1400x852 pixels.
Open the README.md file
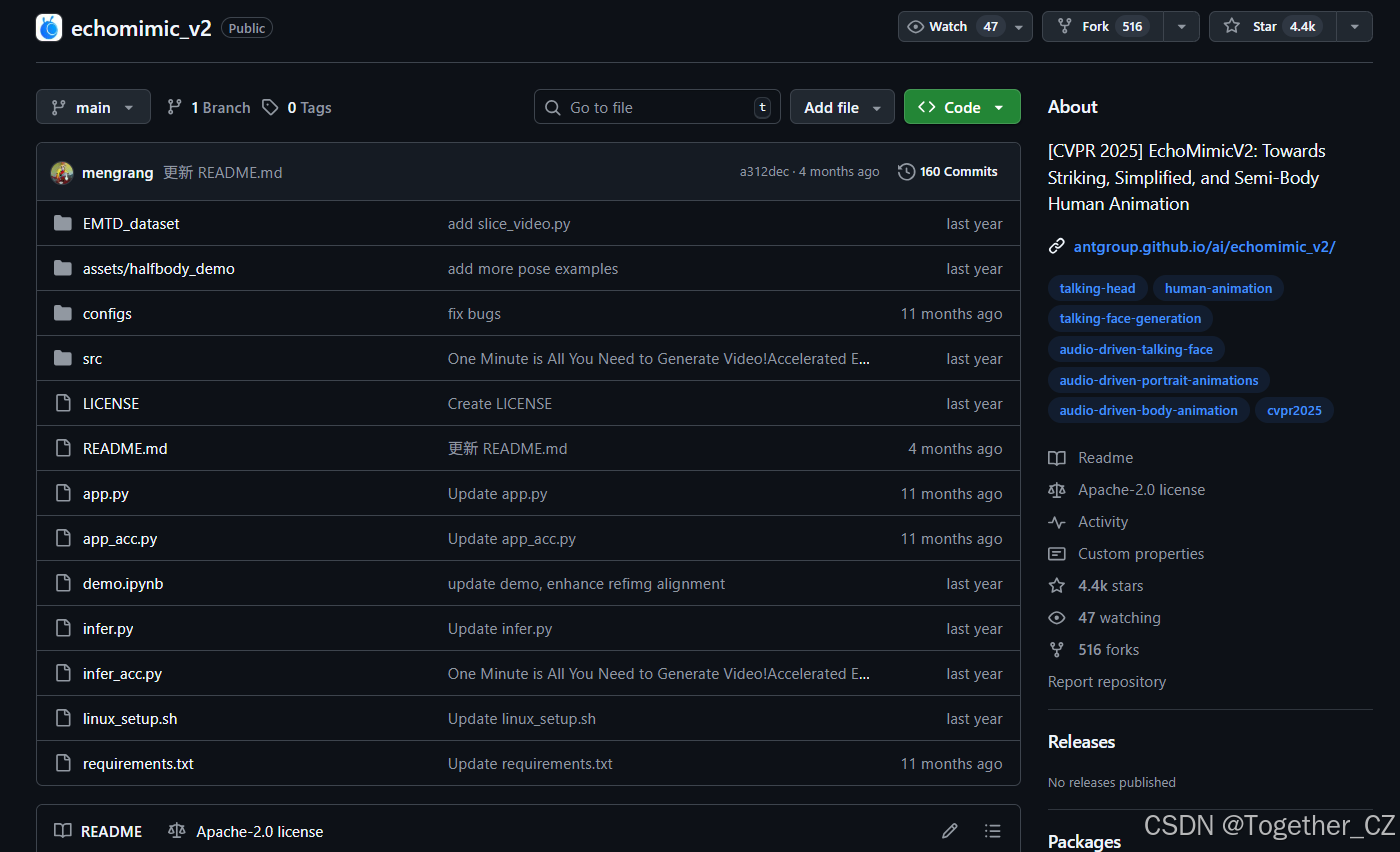125,449
